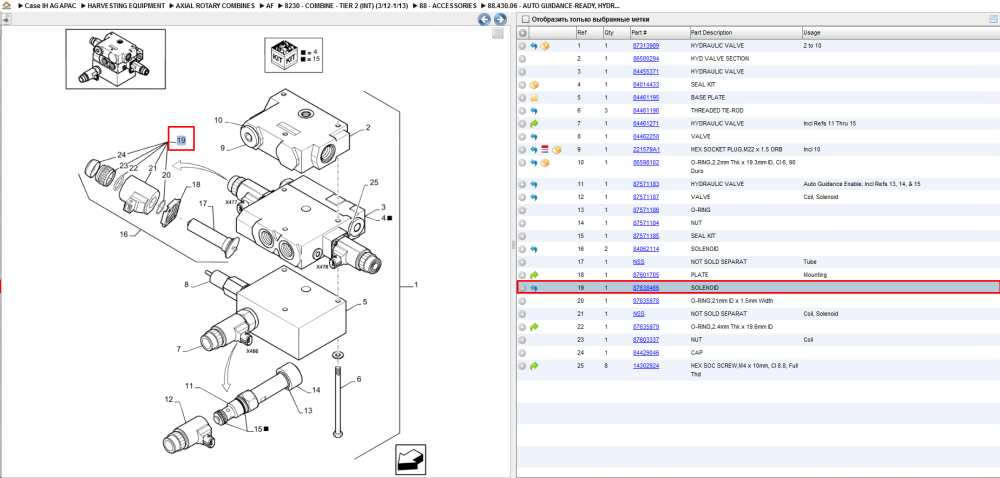This screenshot has width=1000, height=478.
Task: Click the valve assembly thumbnail image
Action: [115, 59]
